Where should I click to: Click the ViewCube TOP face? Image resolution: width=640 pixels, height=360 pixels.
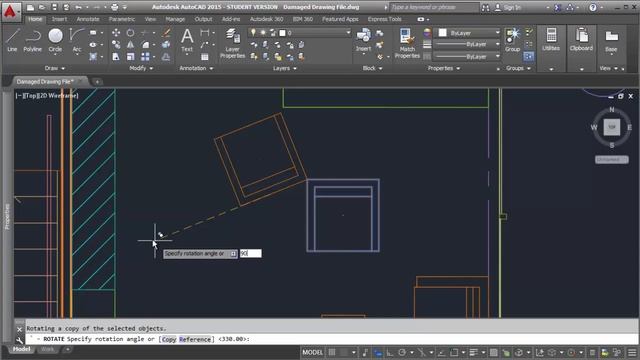pos(611,127)
